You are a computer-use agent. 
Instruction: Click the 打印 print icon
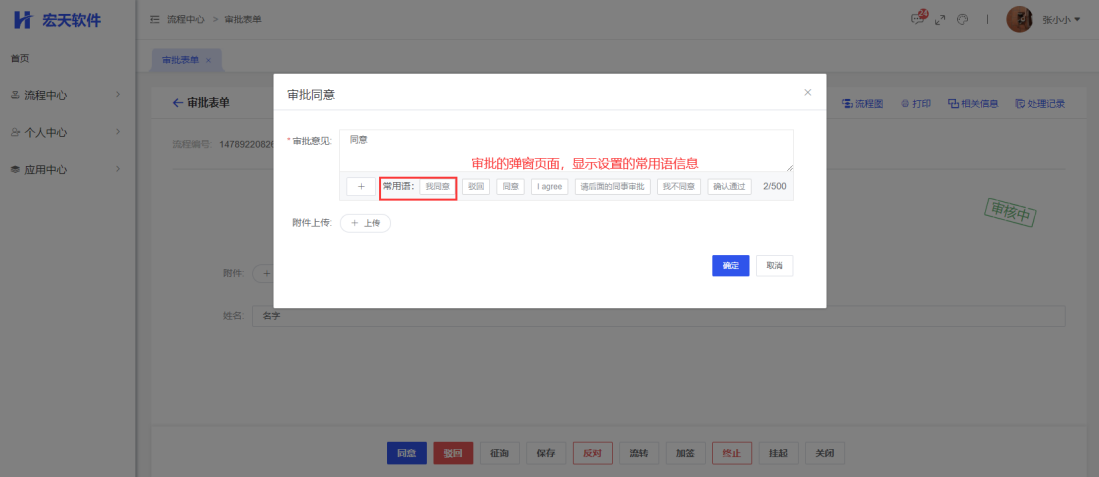pos(916,103)
